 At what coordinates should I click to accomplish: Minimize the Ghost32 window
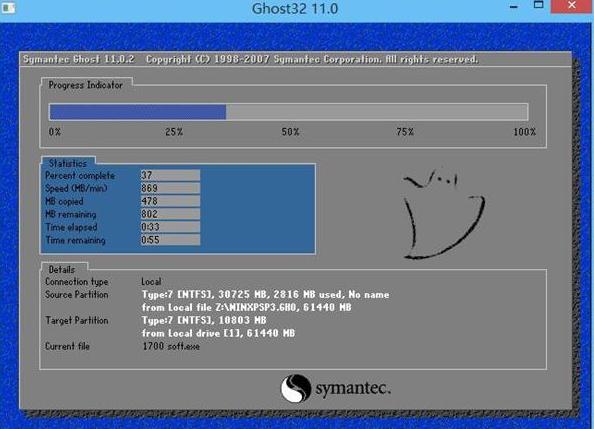tap(514, 6)
